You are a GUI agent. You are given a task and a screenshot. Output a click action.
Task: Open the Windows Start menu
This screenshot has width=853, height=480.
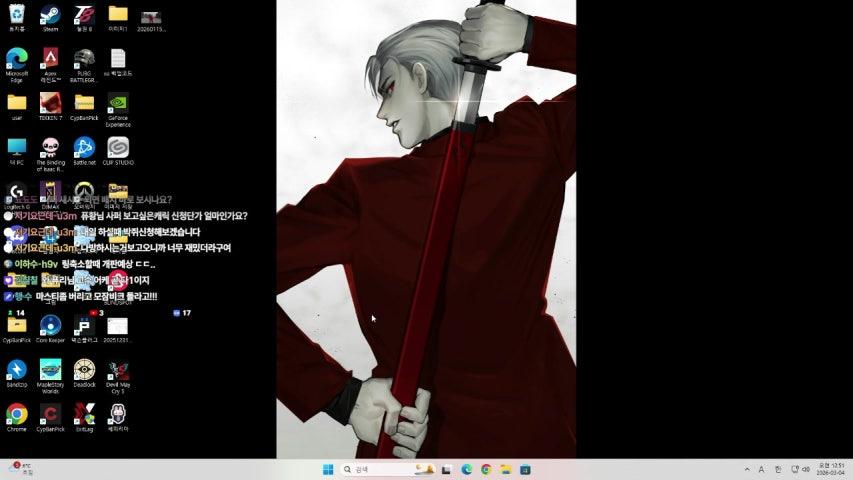point(327,469)
